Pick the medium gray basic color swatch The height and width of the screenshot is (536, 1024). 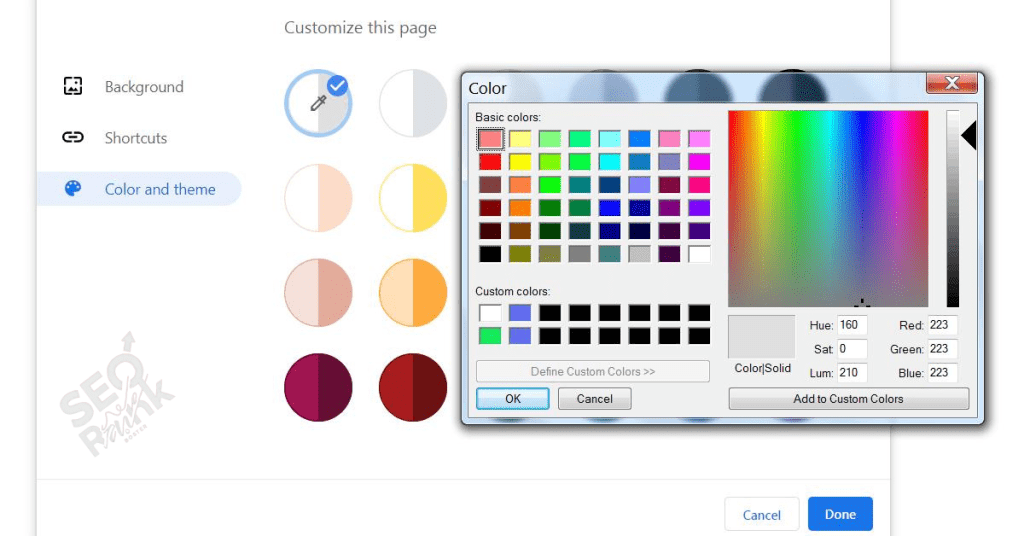579,253
